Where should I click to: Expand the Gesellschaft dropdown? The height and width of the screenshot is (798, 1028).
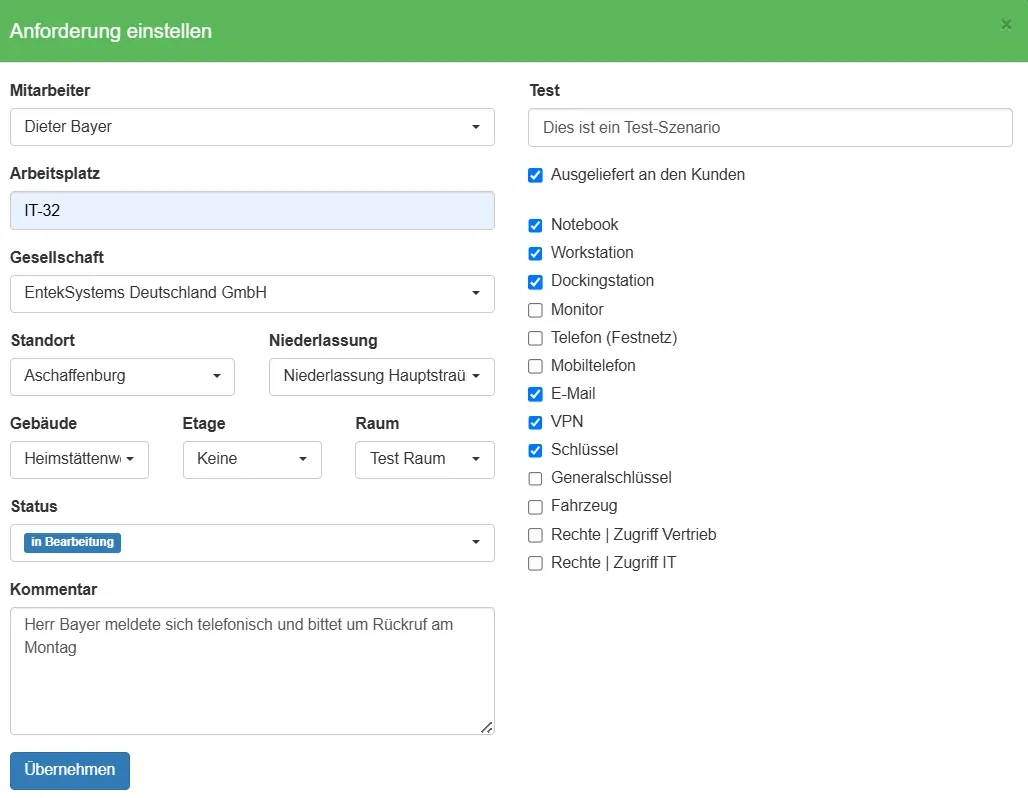(x=252, y=294)
